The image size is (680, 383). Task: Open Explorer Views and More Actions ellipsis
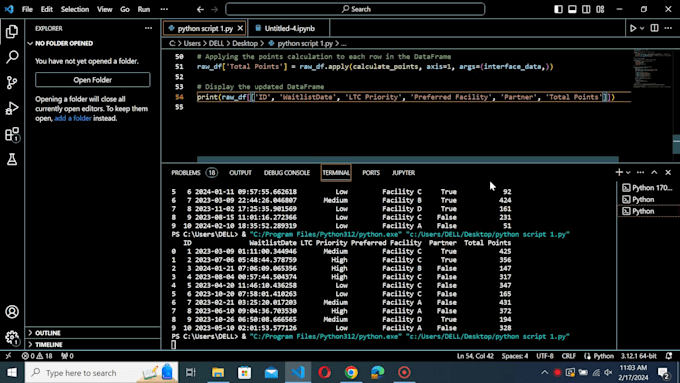148,28
